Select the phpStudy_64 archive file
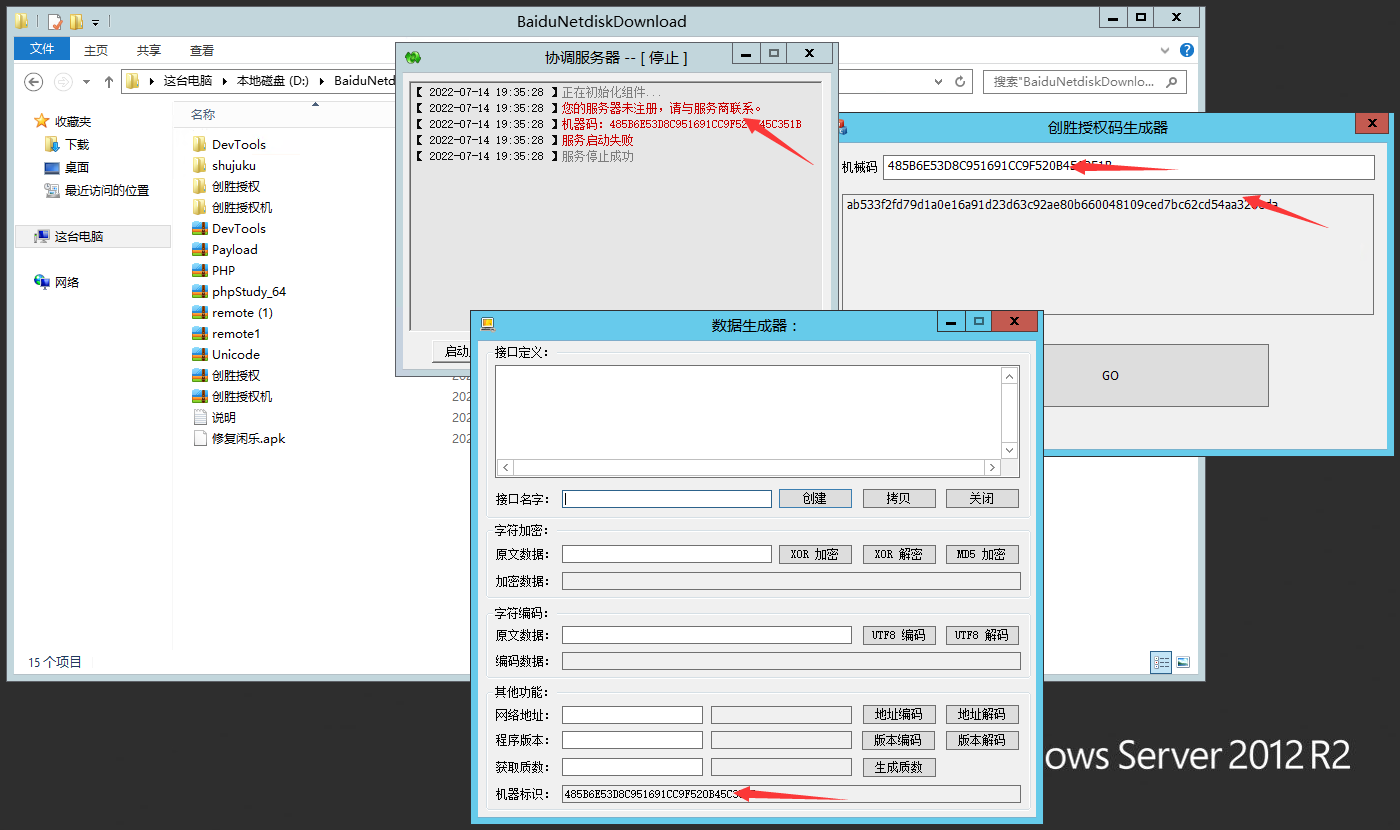1400x830 pixels. coord(248,292)
